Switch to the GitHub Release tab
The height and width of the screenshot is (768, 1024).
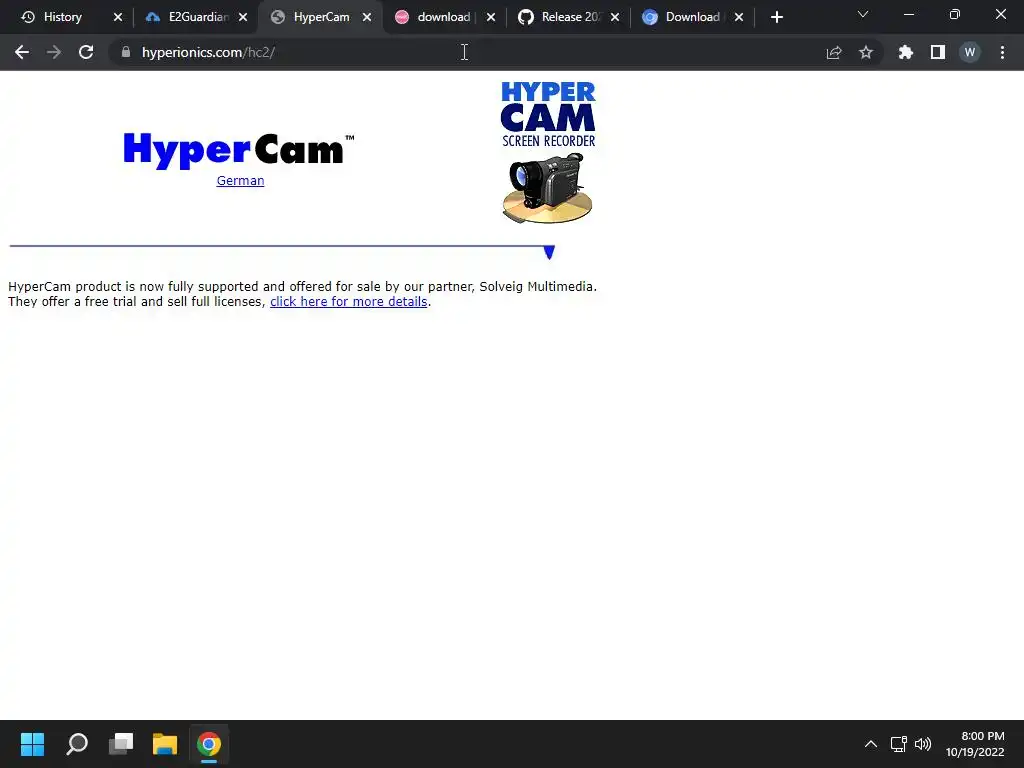[571, 17]
